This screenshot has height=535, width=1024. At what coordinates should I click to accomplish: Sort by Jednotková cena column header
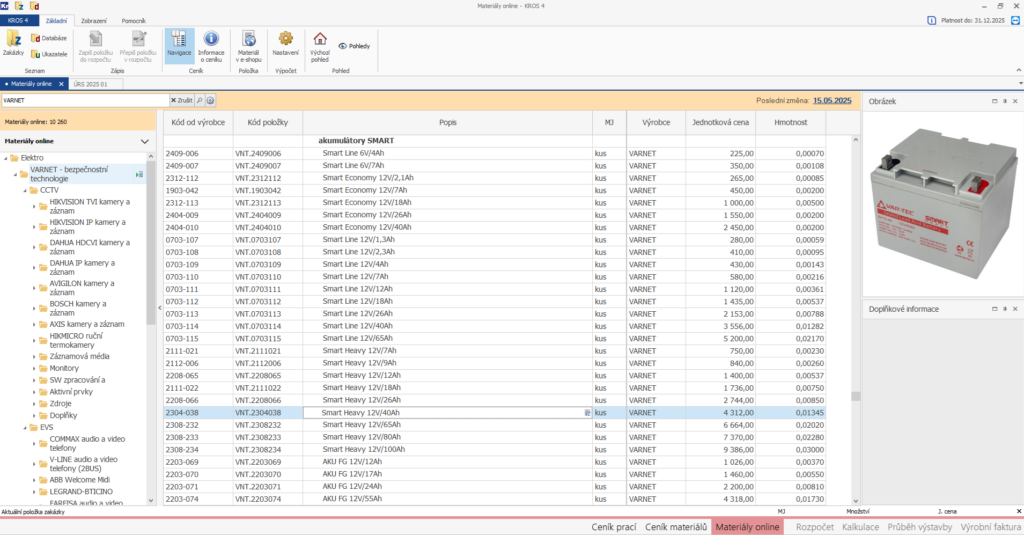[x=720, y=122]
